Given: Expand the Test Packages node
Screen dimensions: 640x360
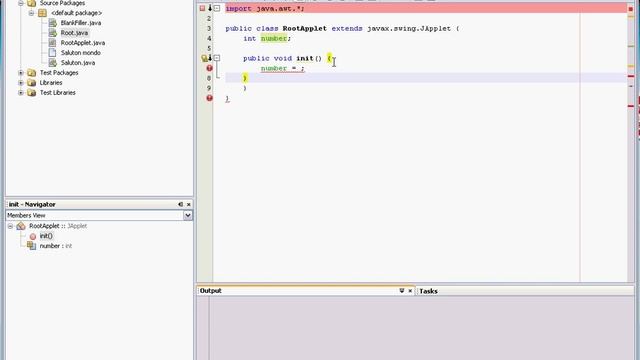Looking at the screenshot, I should pos(21,73).
